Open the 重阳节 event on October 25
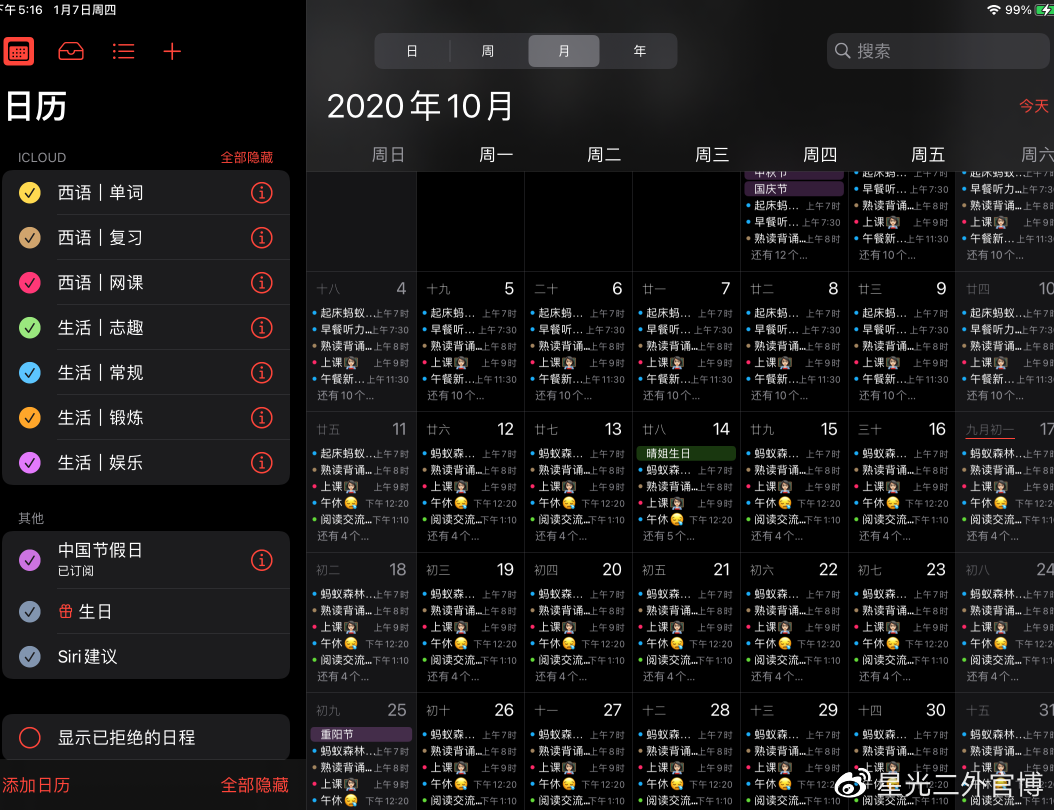The image size is (1054, 810). (361, 734)
